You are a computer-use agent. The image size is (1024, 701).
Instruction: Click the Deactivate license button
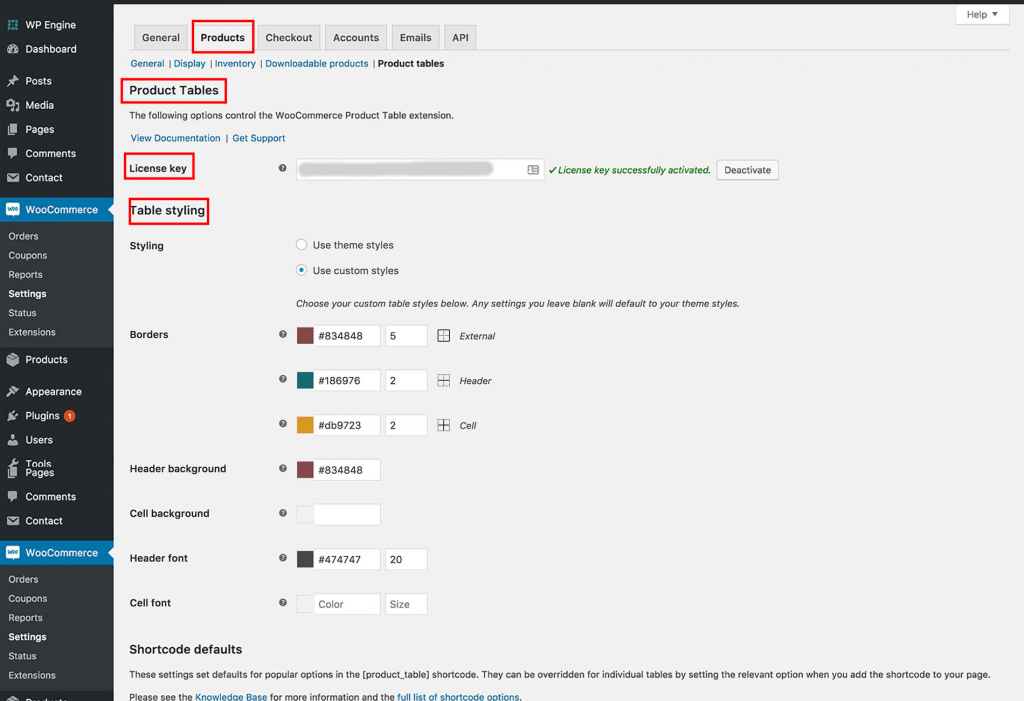[x=747, y=169]
